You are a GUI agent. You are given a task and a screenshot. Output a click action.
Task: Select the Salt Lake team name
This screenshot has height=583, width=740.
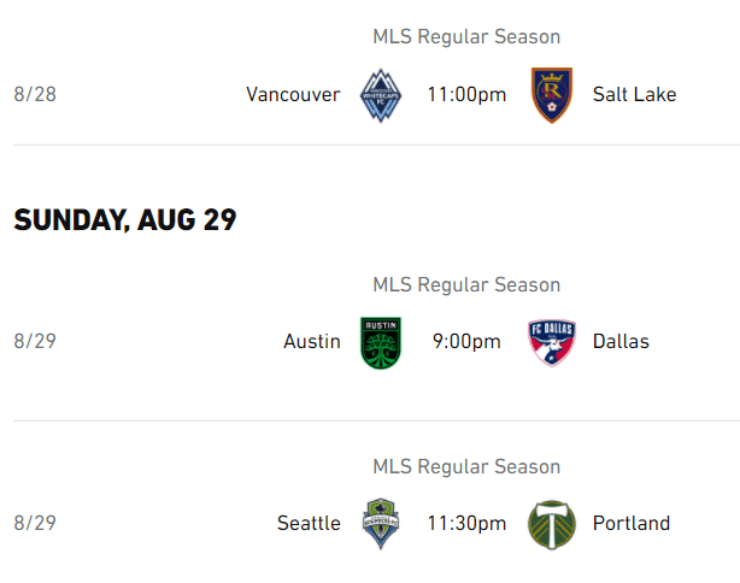[x=634, y=95]
